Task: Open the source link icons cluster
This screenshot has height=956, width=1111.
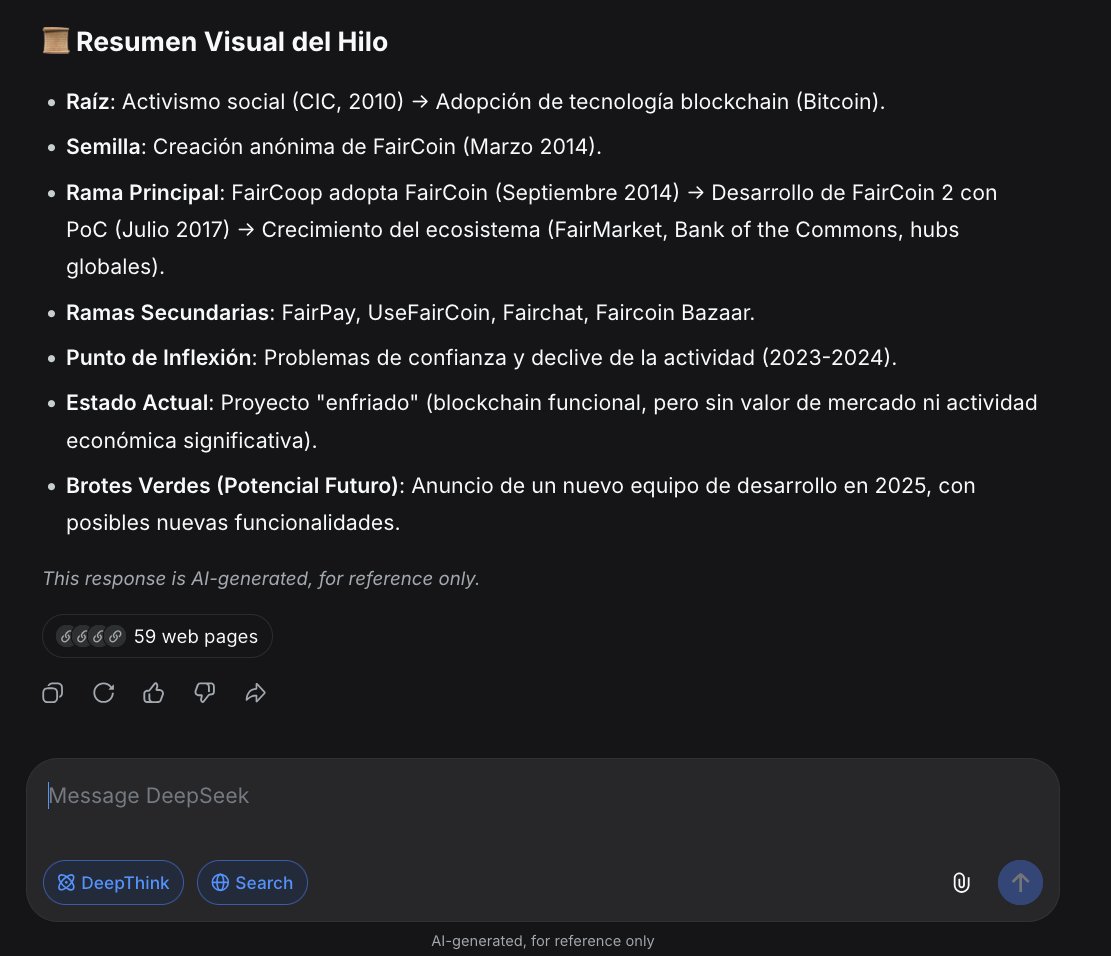Action: tap(91, 636)
